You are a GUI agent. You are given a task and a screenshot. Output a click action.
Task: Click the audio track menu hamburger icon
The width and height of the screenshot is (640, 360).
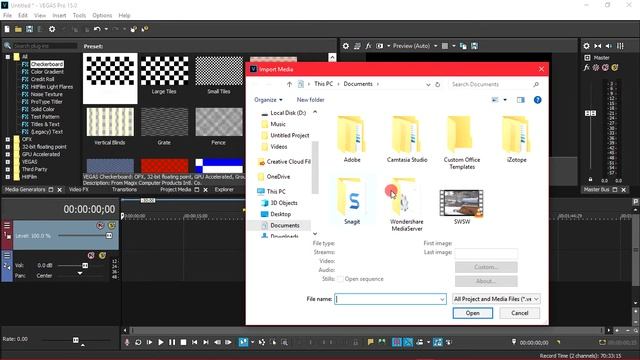pos(7,256)
